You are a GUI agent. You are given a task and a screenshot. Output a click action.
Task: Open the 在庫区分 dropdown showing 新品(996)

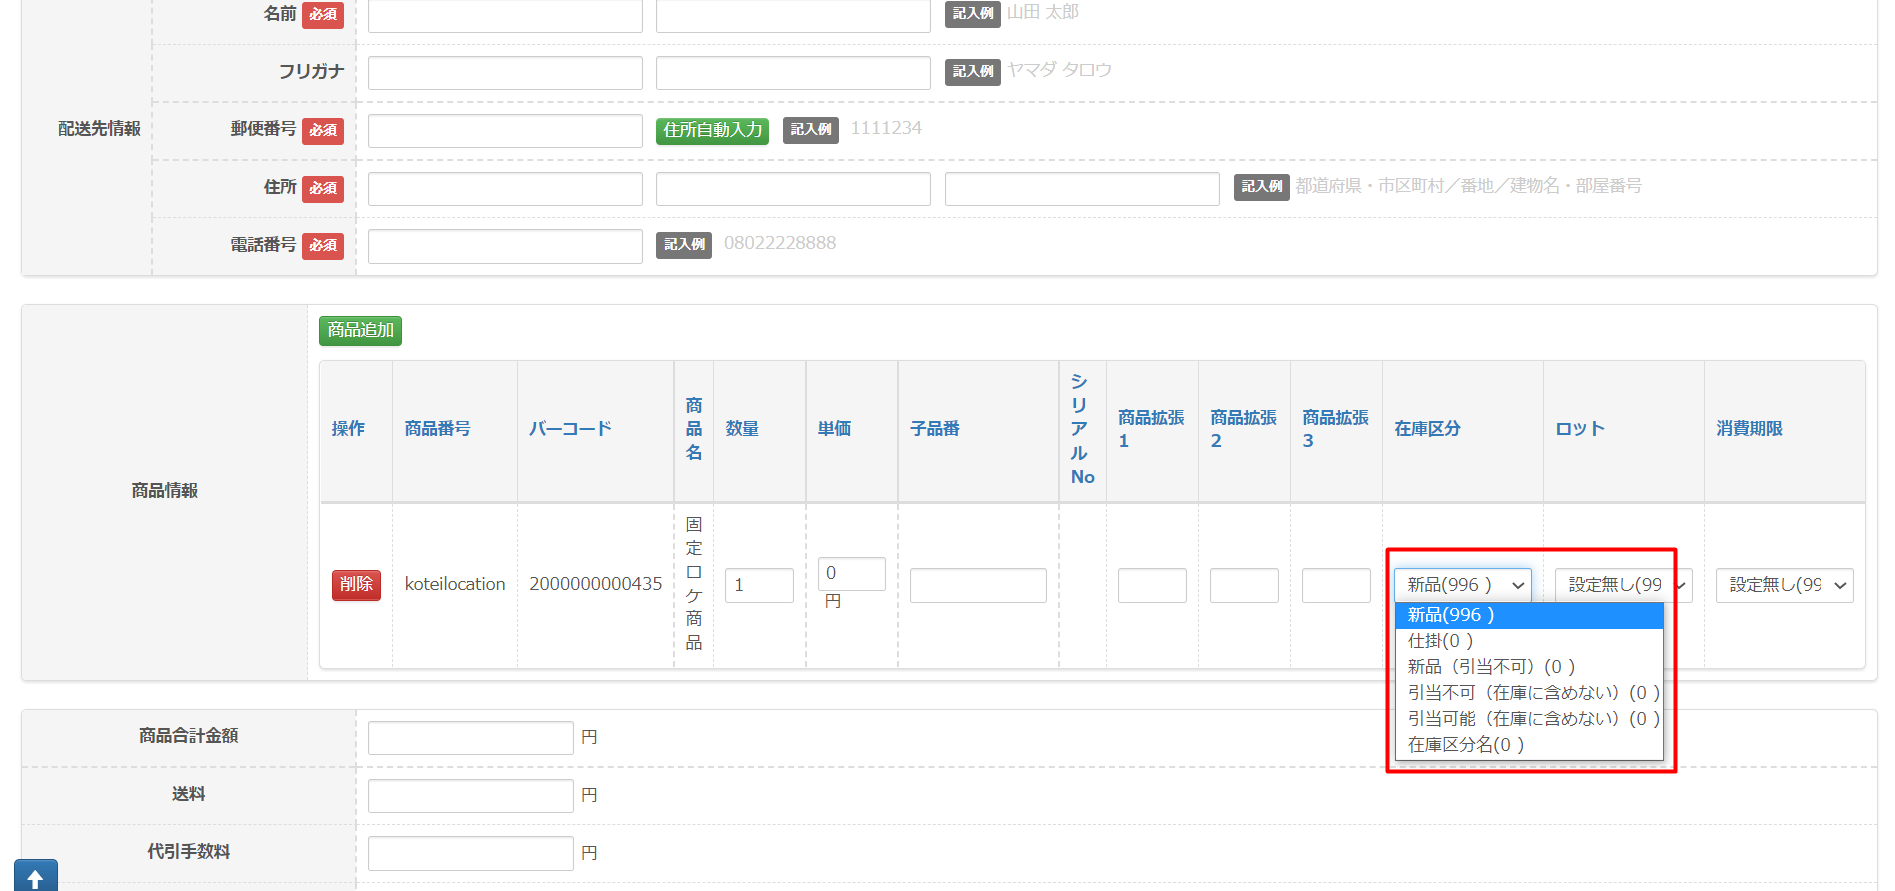click(1462, 585)
